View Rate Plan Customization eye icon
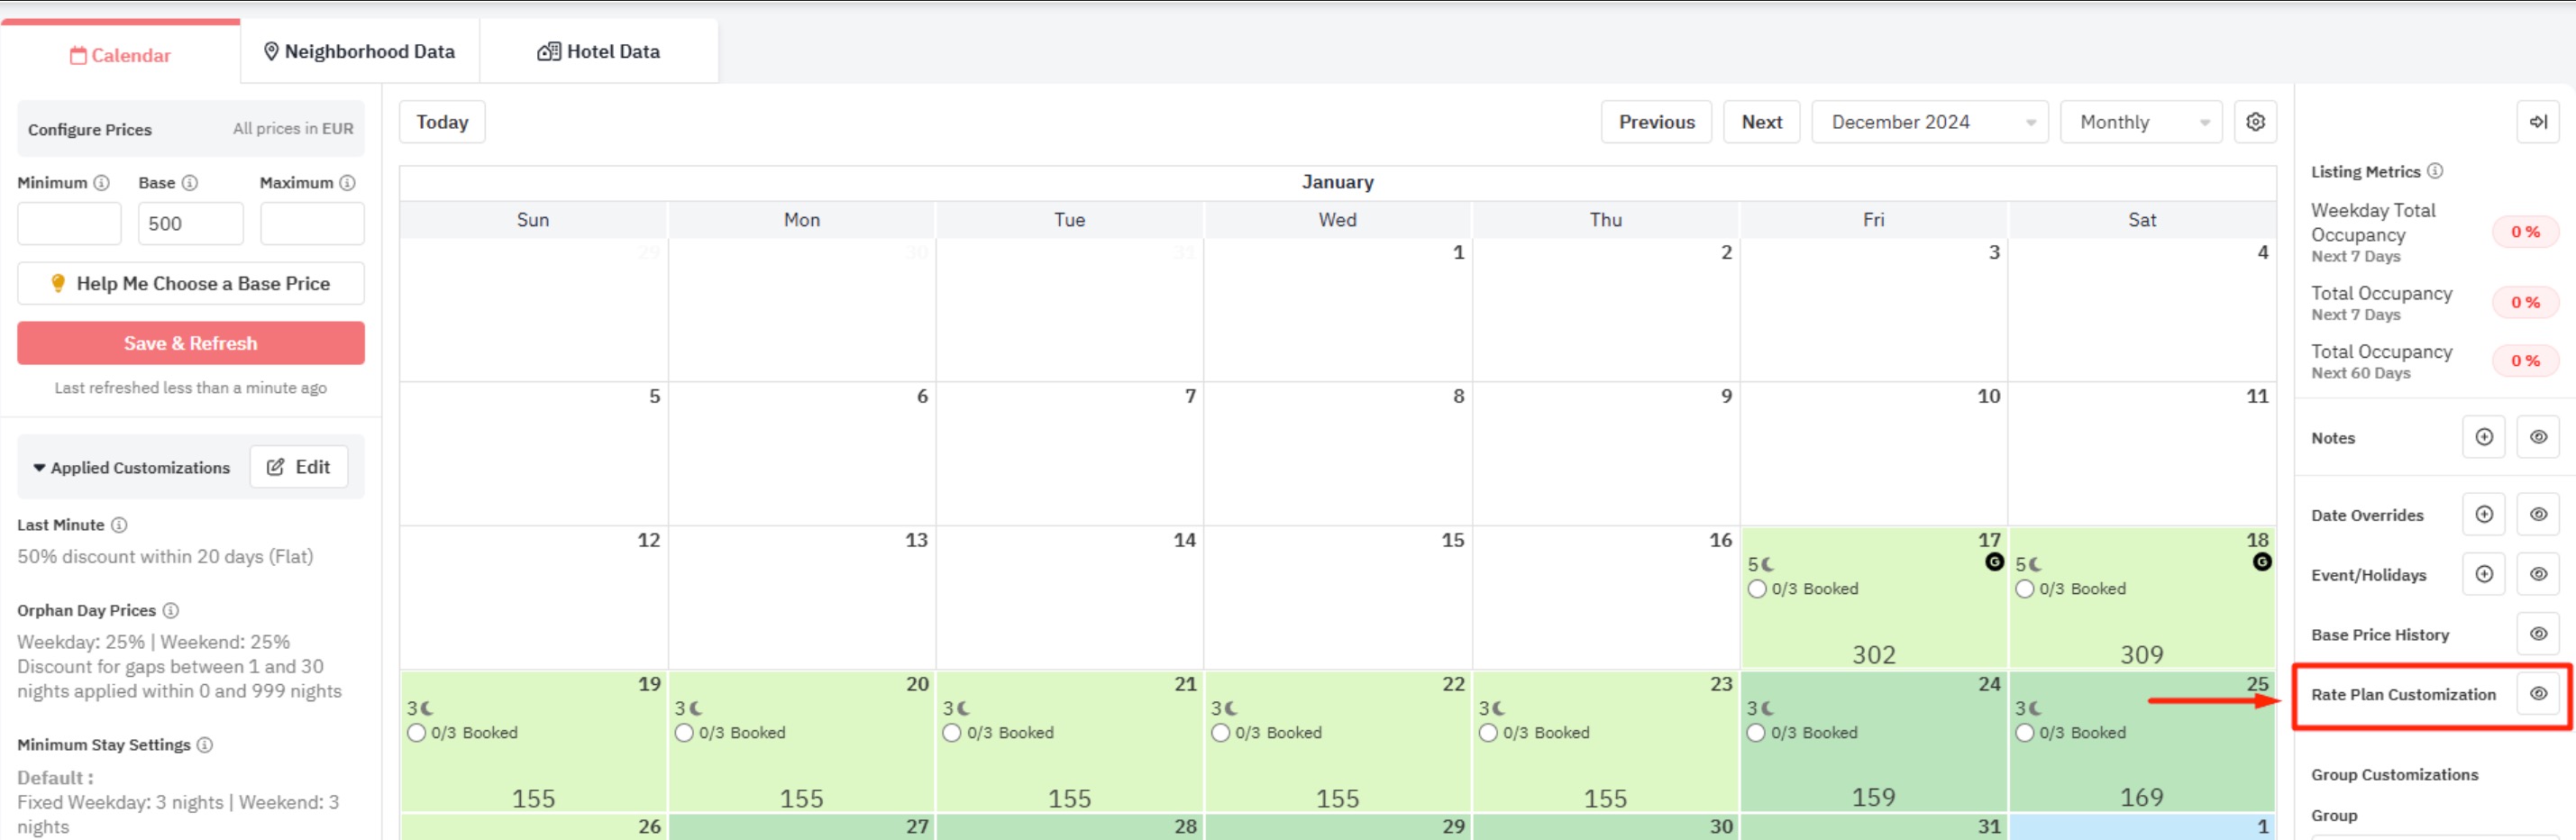Image resolution: width=2576 pixels, height=840 pixels. (2538, 694)
